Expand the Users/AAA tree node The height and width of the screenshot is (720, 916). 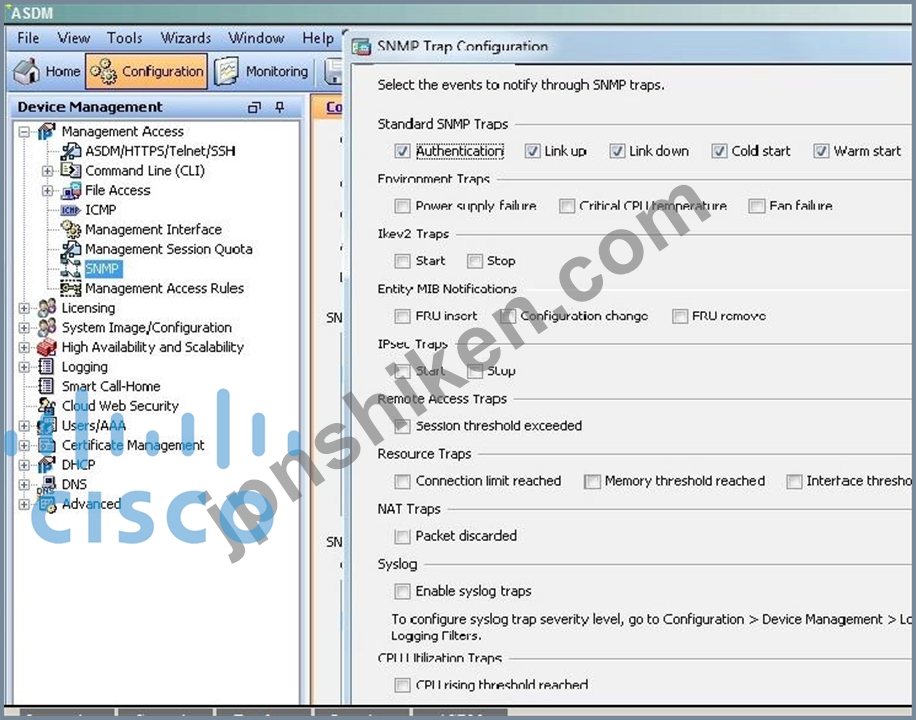[x=24, y=425]
